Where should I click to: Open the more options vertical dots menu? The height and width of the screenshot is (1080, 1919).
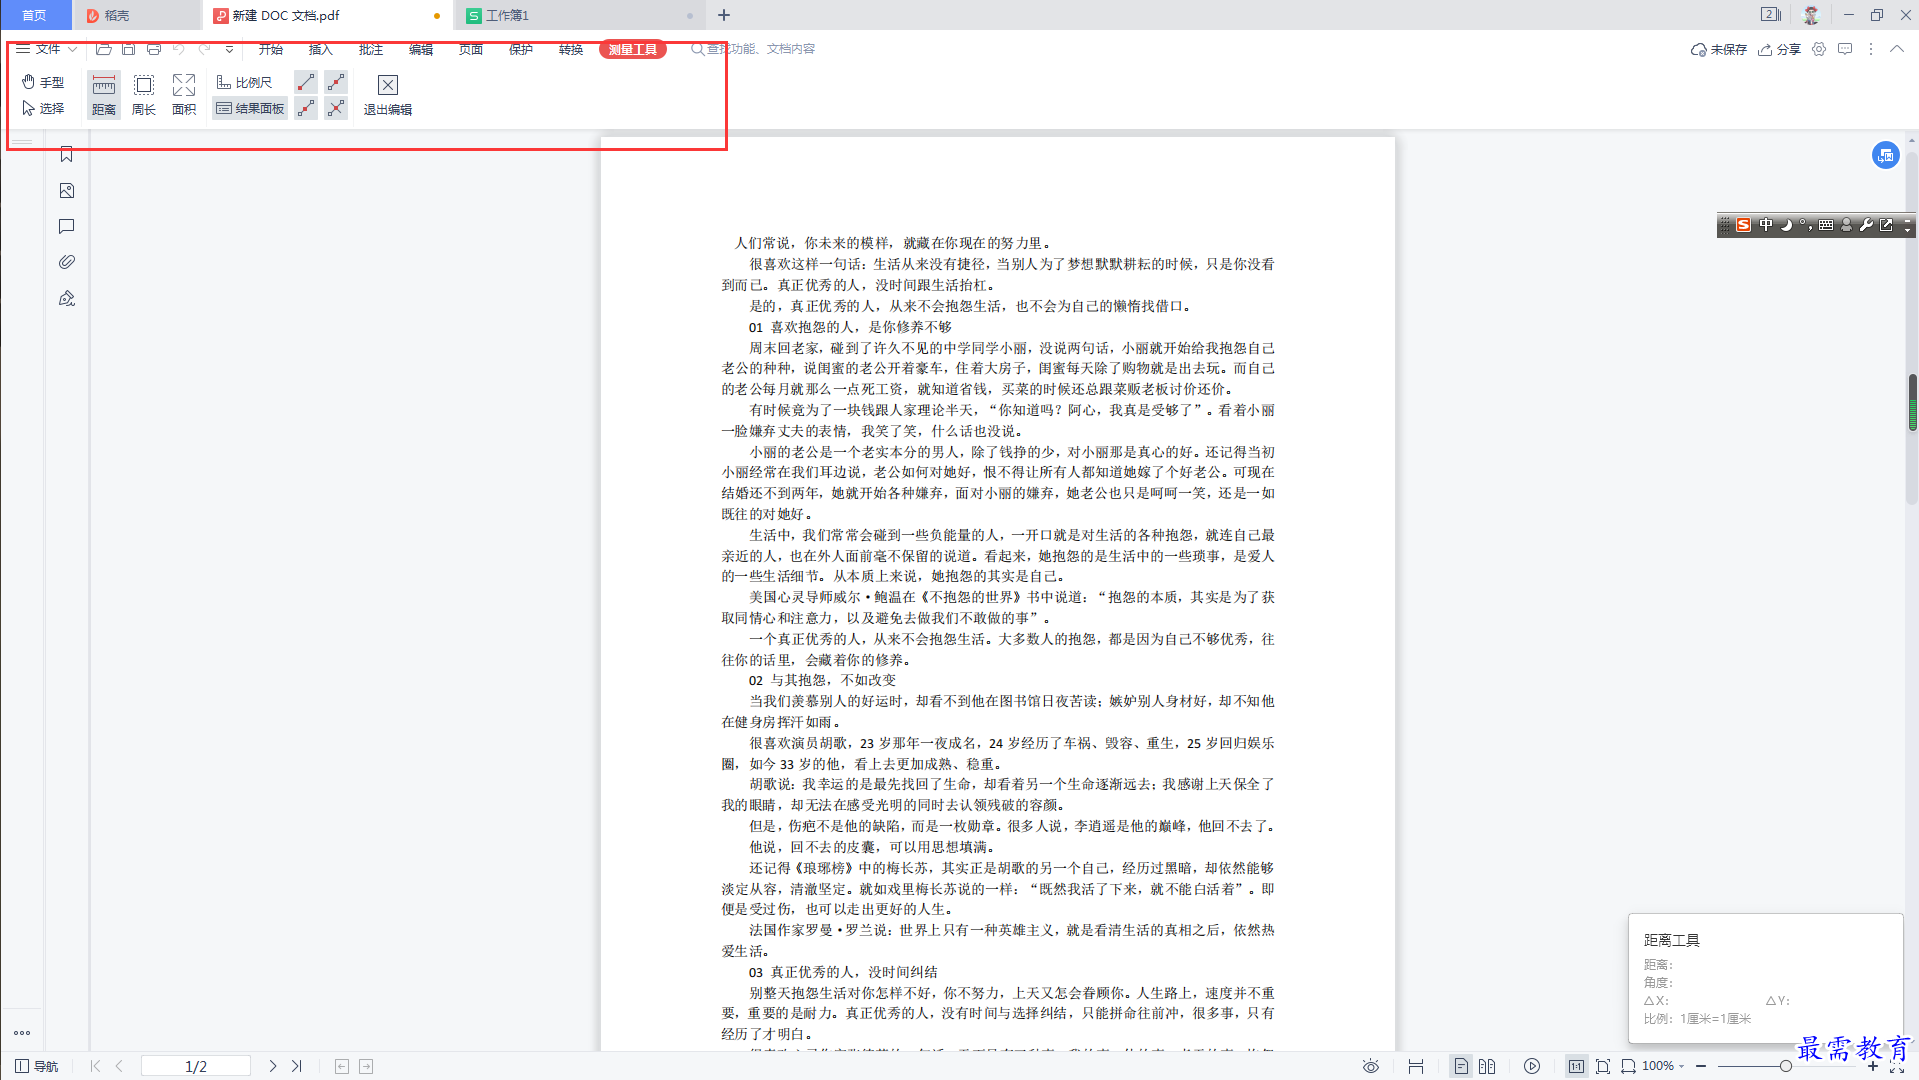click(x=1871, y=49)
